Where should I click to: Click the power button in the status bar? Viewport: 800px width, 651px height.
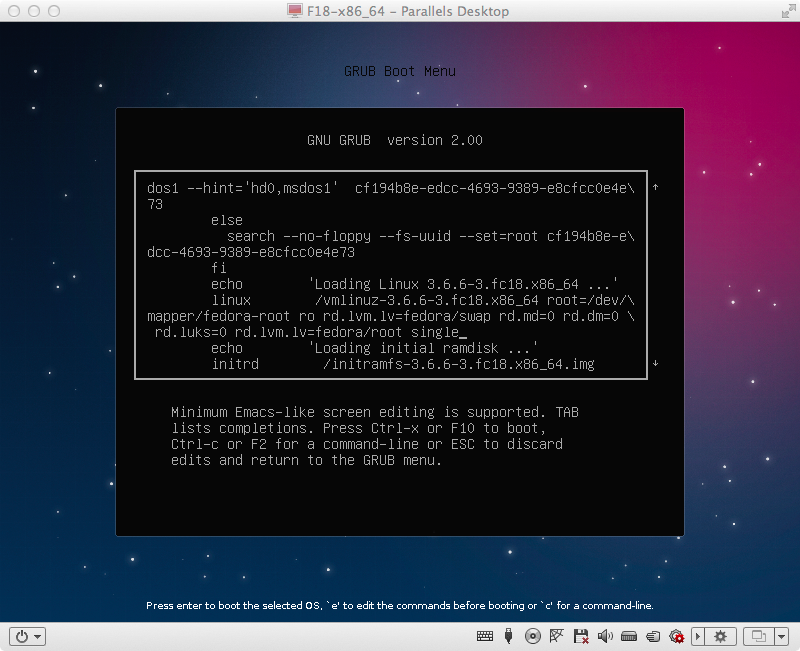(x=22, y=636)
